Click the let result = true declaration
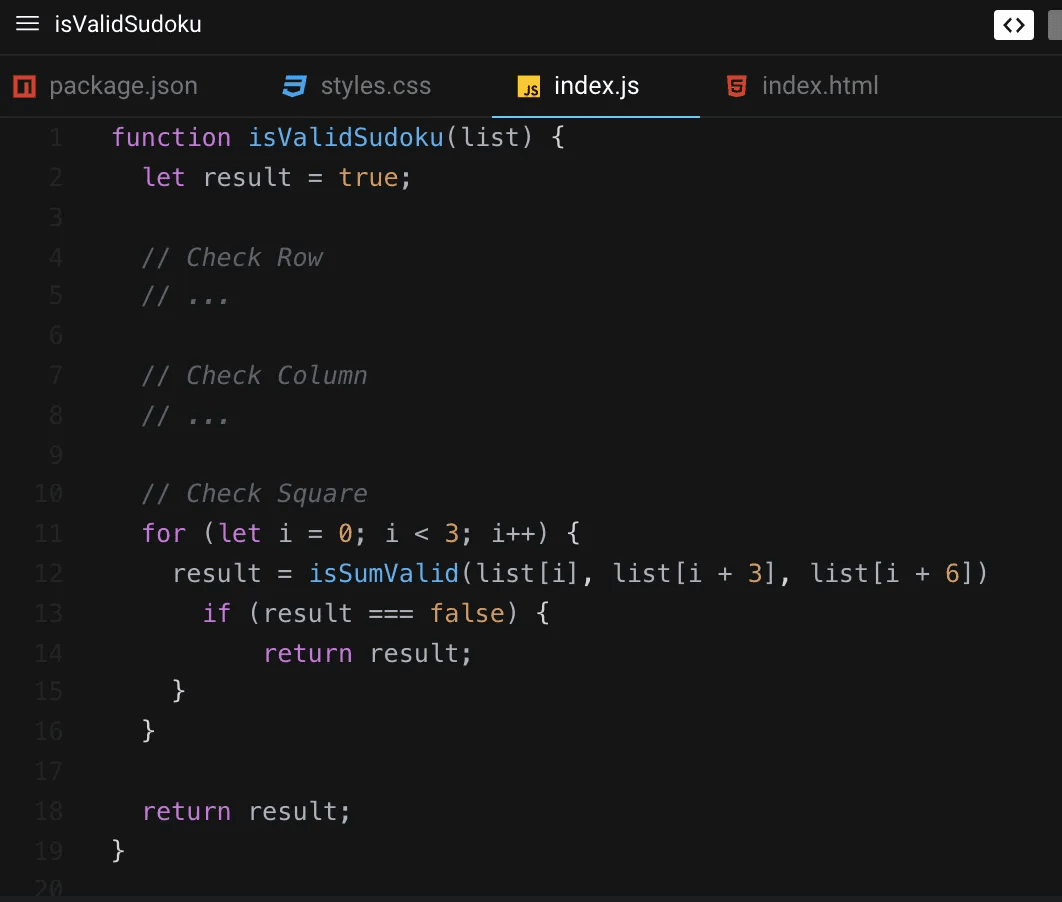The width and height of the screenshot is (1062, 902). pyautogui.click(x=277, y=177)
